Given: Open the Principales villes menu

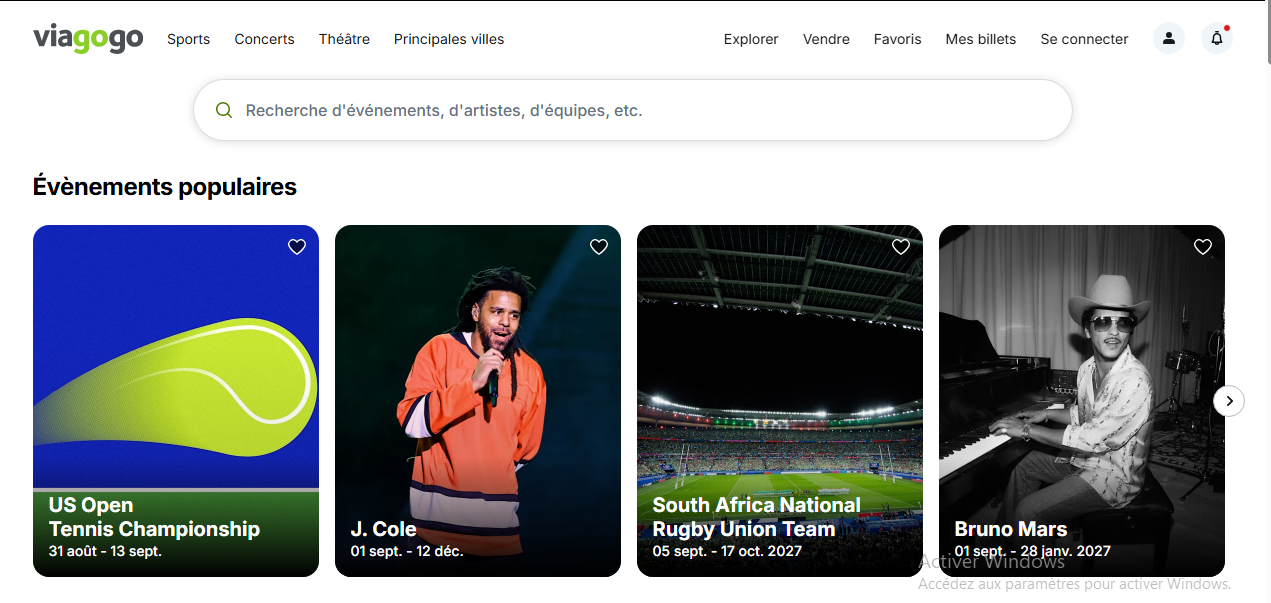Looking at the screenshot, I should tap(449, 39).
